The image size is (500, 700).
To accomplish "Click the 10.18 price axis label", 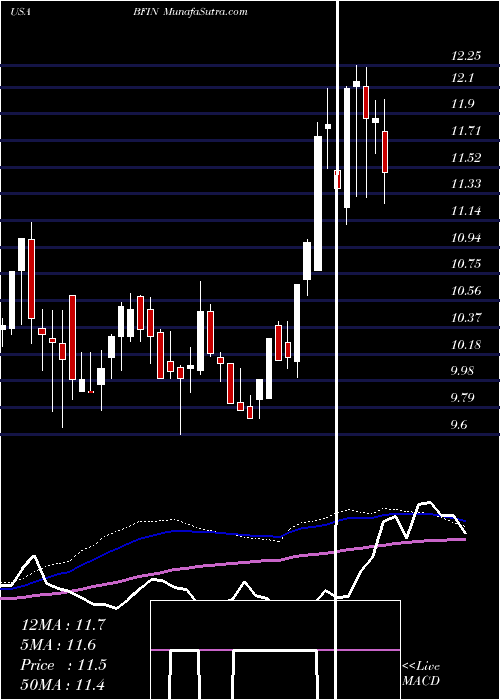I will tap(466, 345).
